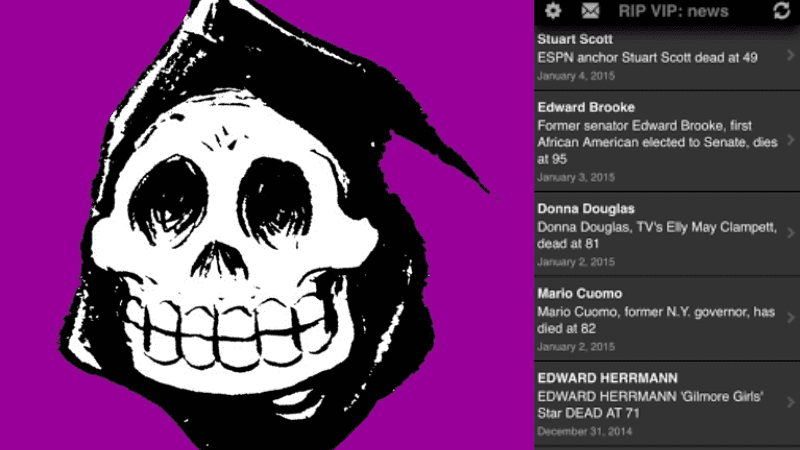Screen dimensions: 800x450
Task: Open the 'Gilmore Girls' Star headline
Action: pos(651,405)
